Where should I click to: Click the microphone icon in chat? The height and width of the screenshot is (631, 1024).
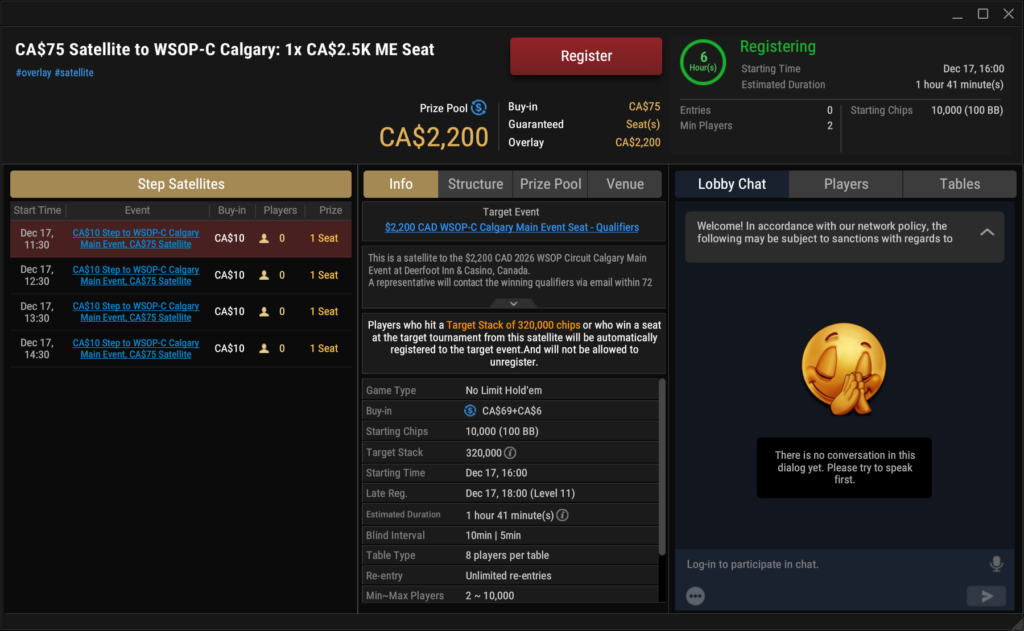[996, 564]
